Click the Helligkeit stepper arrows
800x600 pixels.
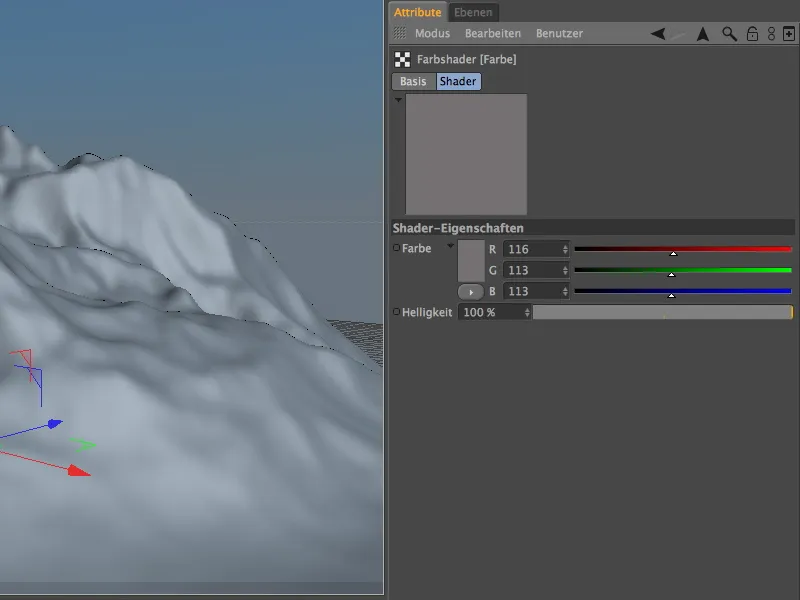click(x=527, y=312)
